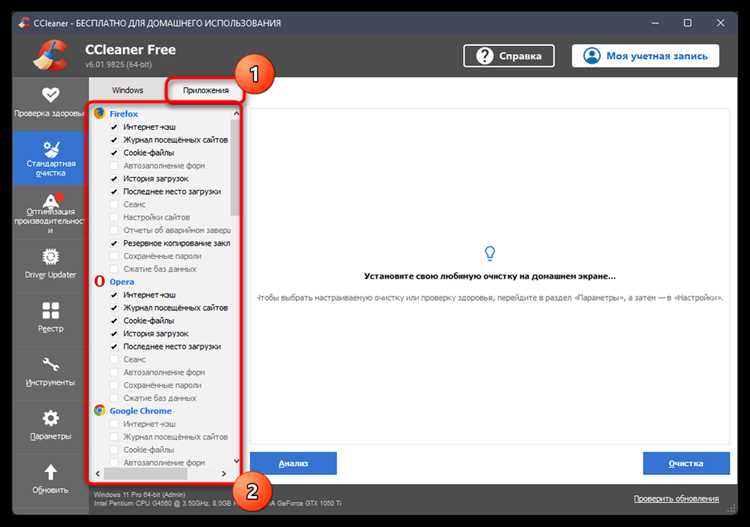Click the horizontal scroll right arrow
This screenshot has width=750, height=527.
223,473
